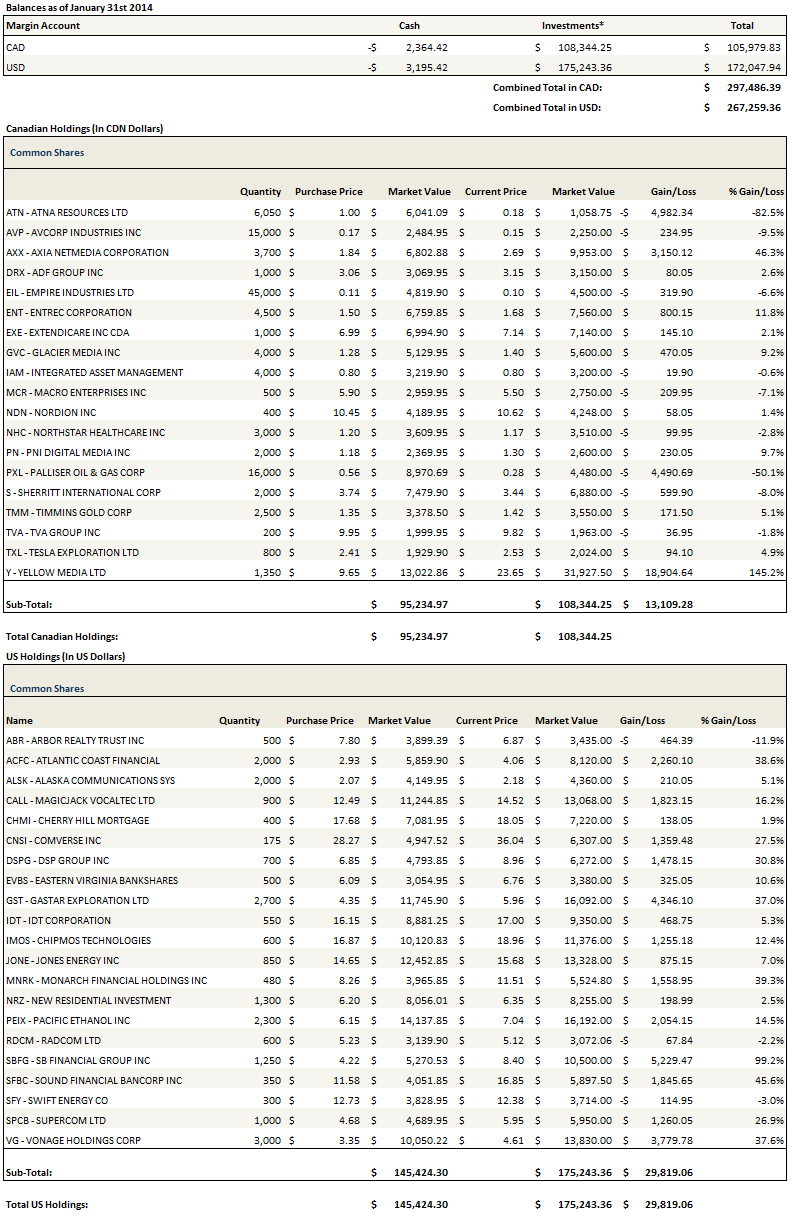Click the "Canadian Holdings (In CDN Dollars)" heading
Screen dimensions: 800x1216
(x=84, y=129)
